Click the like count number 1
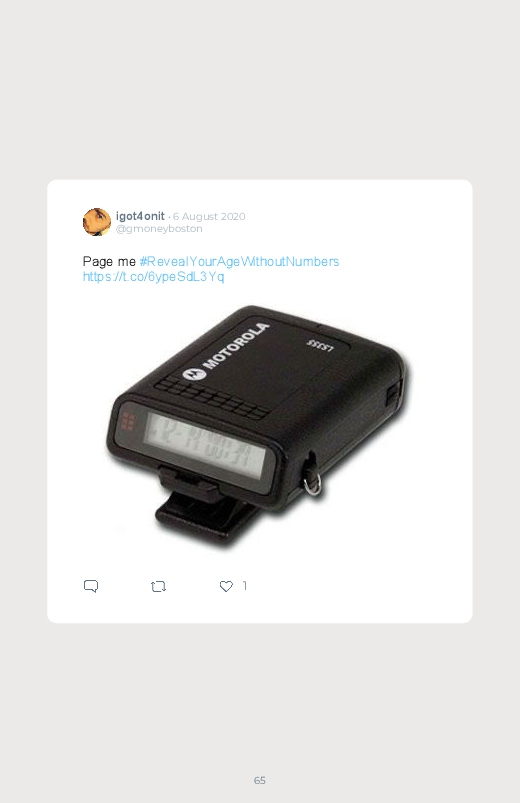The width and height of the screenshot is (520, 803). (245, 585)
